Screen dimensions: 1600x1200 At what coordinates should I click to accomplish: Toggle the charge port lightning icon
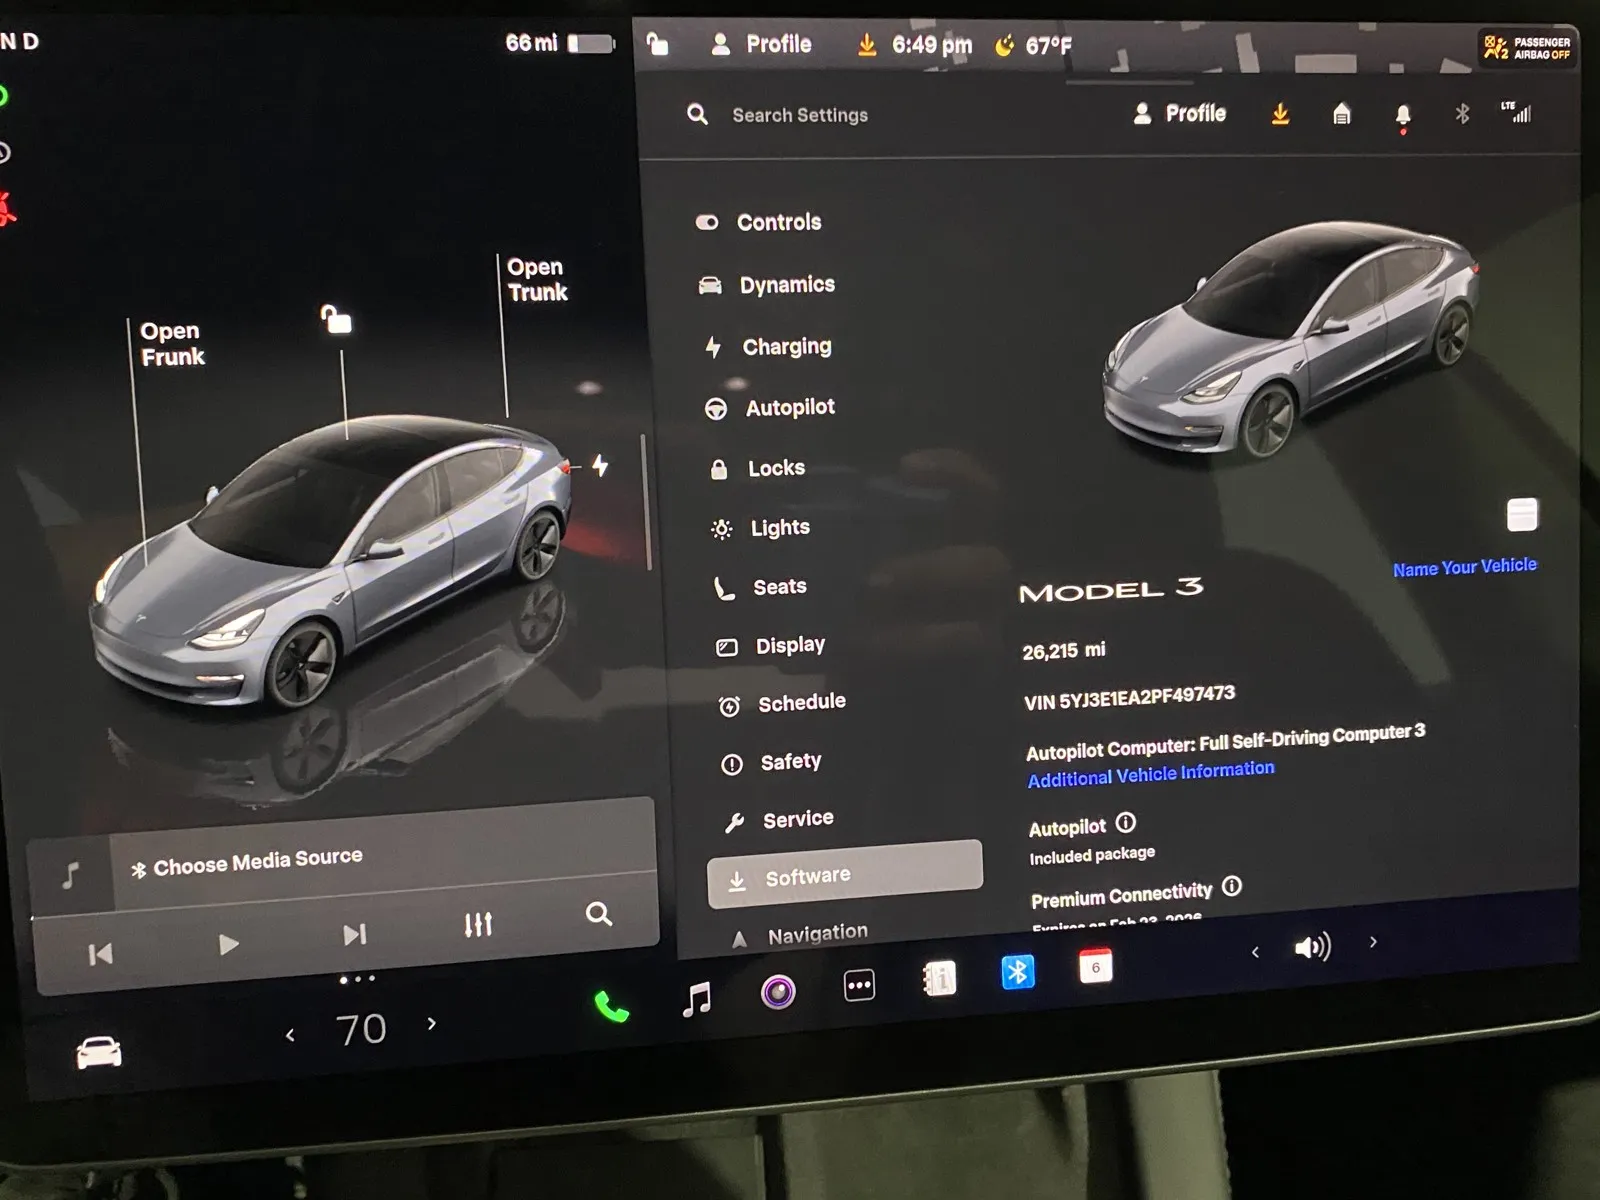tap(599, 465)
